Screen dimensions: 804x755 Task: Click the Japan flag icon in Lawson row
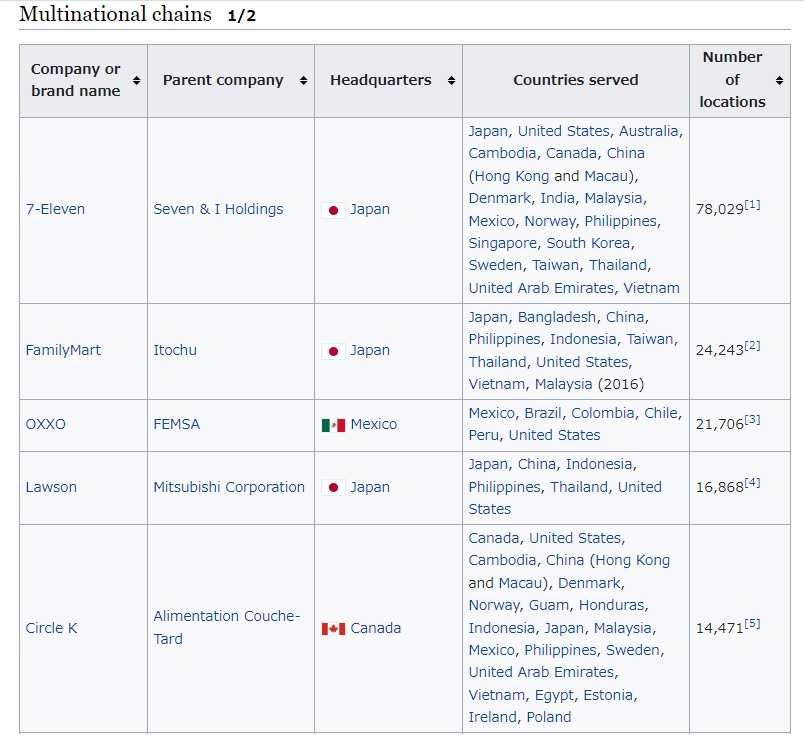point(333,487)
